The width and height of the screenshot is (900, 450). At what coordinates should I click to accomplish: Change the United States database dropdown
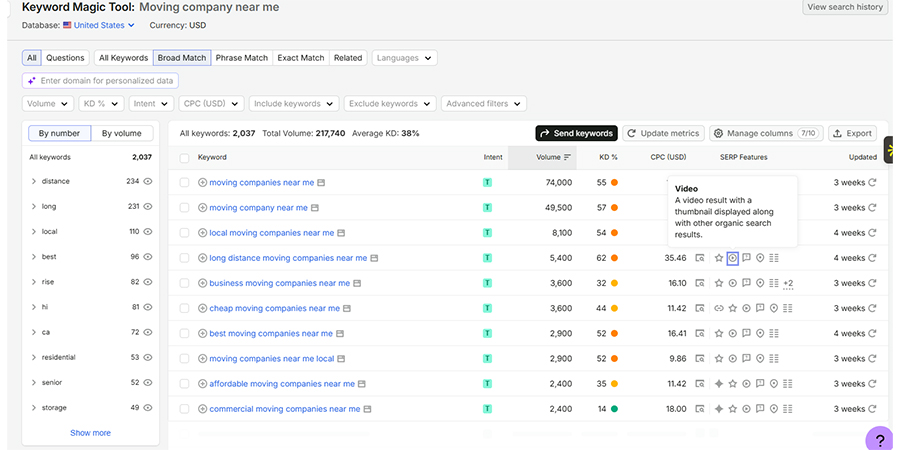99,25
